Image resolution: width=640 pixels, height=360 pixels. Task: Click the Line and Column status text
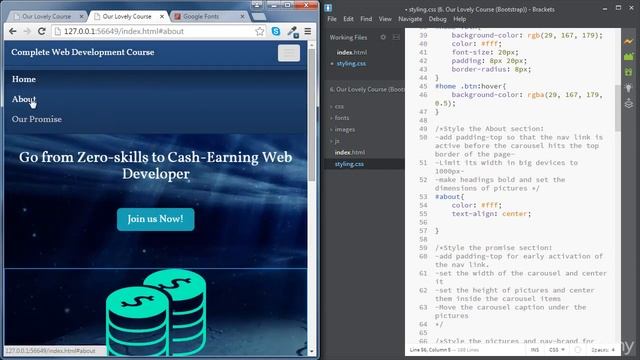click(430, 350)
